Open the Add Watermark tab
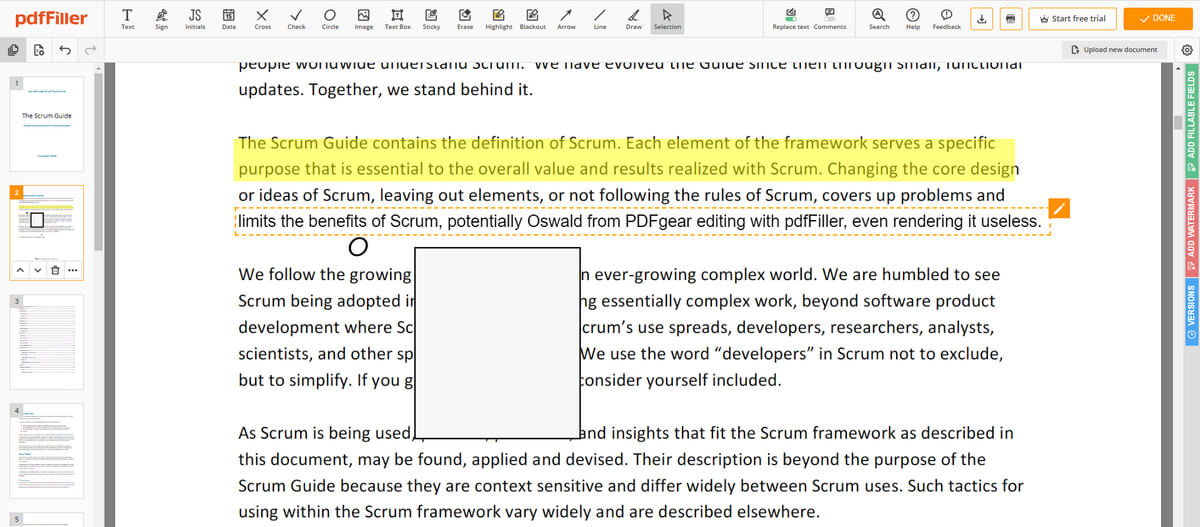1200x527 pixels. (x=1191, y=226)
